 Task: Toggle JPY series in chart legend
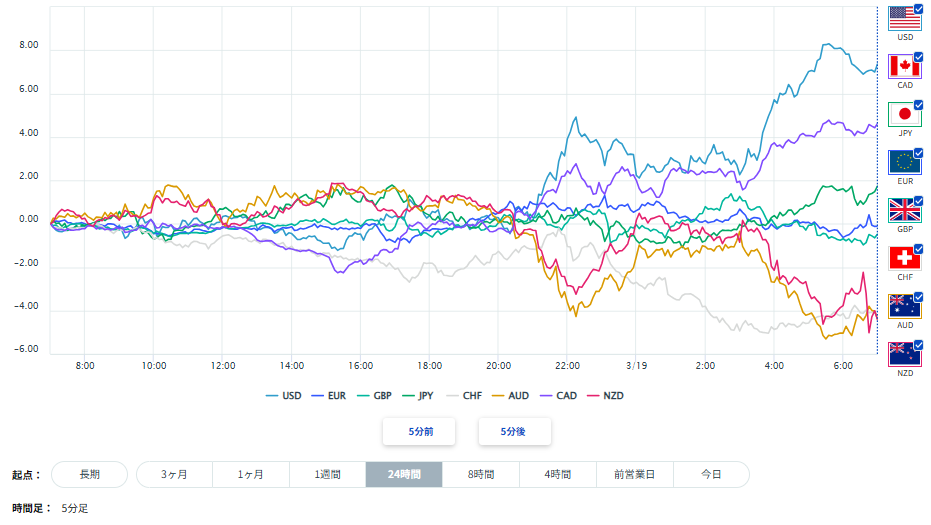418,396
